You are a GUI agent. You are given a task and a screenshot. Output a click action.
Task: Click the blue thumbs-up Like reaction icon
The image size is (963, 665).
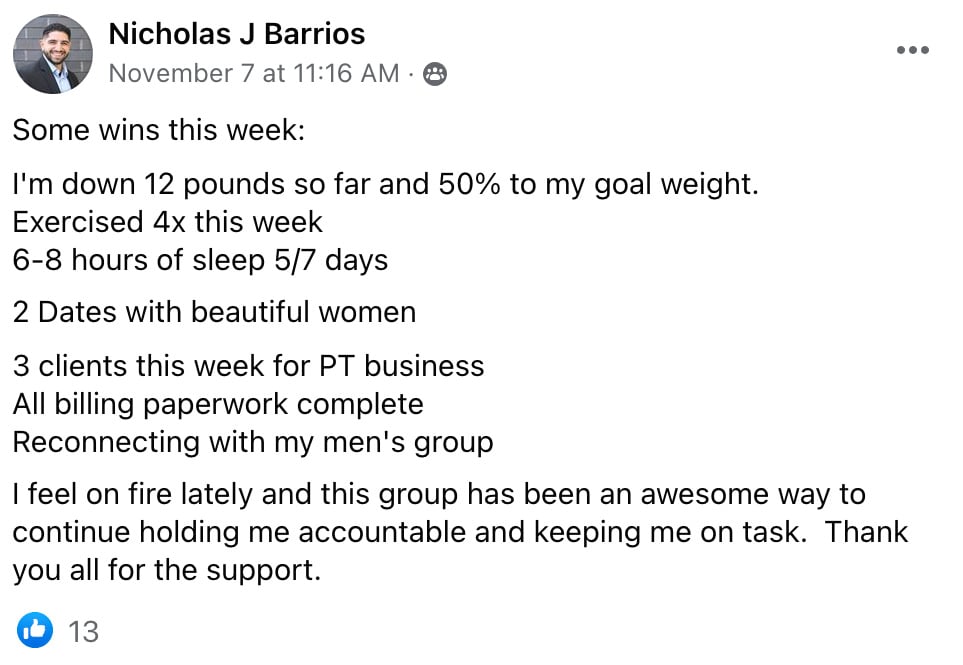coord(35,630)
